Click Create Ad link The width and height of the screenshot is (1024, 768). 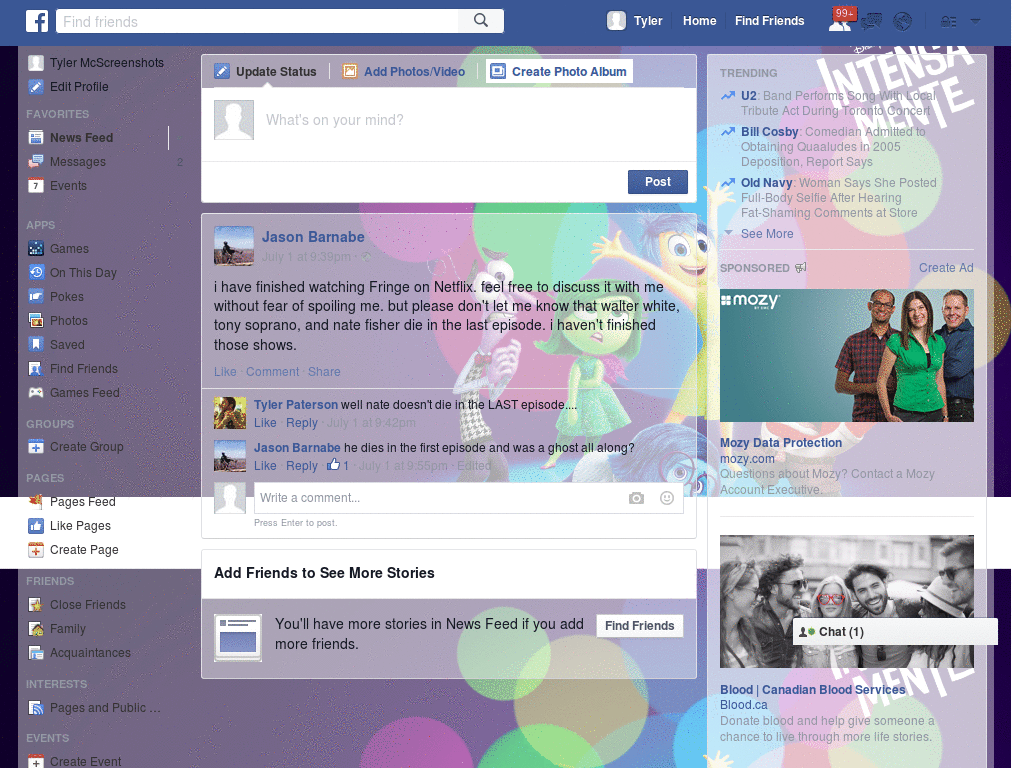(946, 268)
